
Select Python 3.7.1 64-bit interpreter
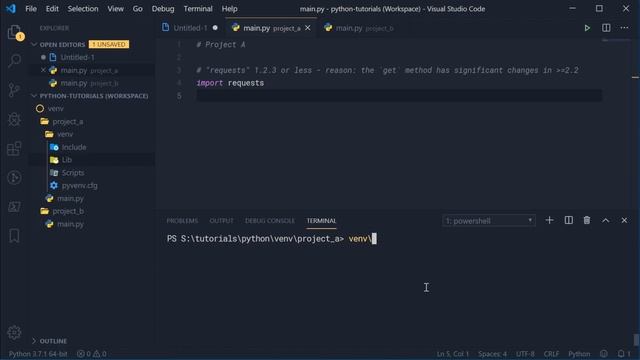(38, 354)
